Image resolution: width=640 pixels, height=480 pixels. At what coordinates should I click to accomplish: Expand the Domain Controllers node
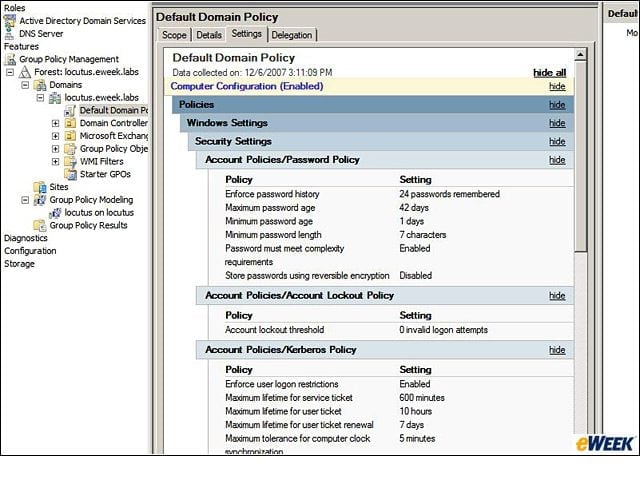[56, 123]
